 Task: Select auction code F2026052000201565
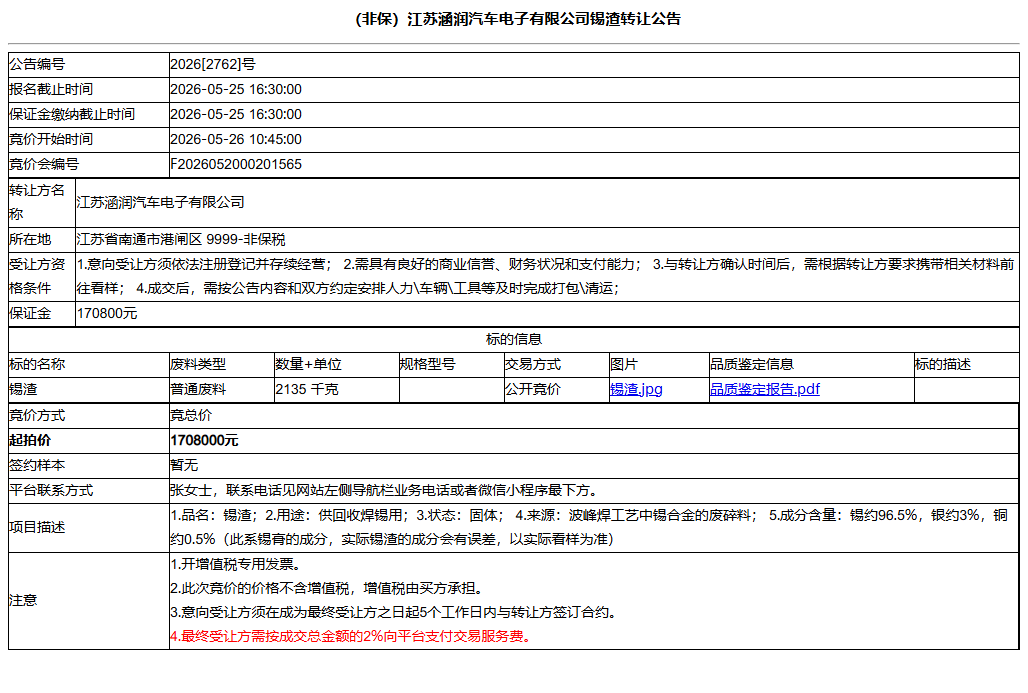236,164
